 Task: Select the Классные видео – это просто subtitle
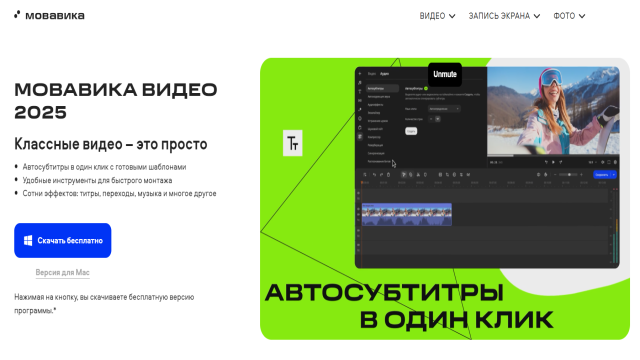click(x=111, y=144)
